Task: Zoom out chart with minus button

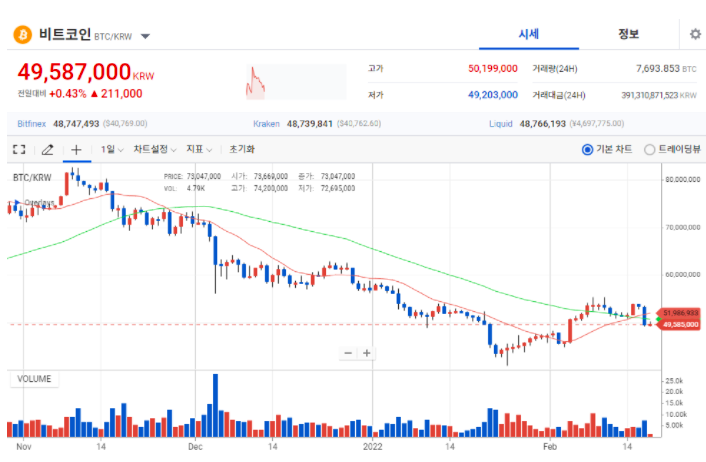Action: tap(348, 352)
